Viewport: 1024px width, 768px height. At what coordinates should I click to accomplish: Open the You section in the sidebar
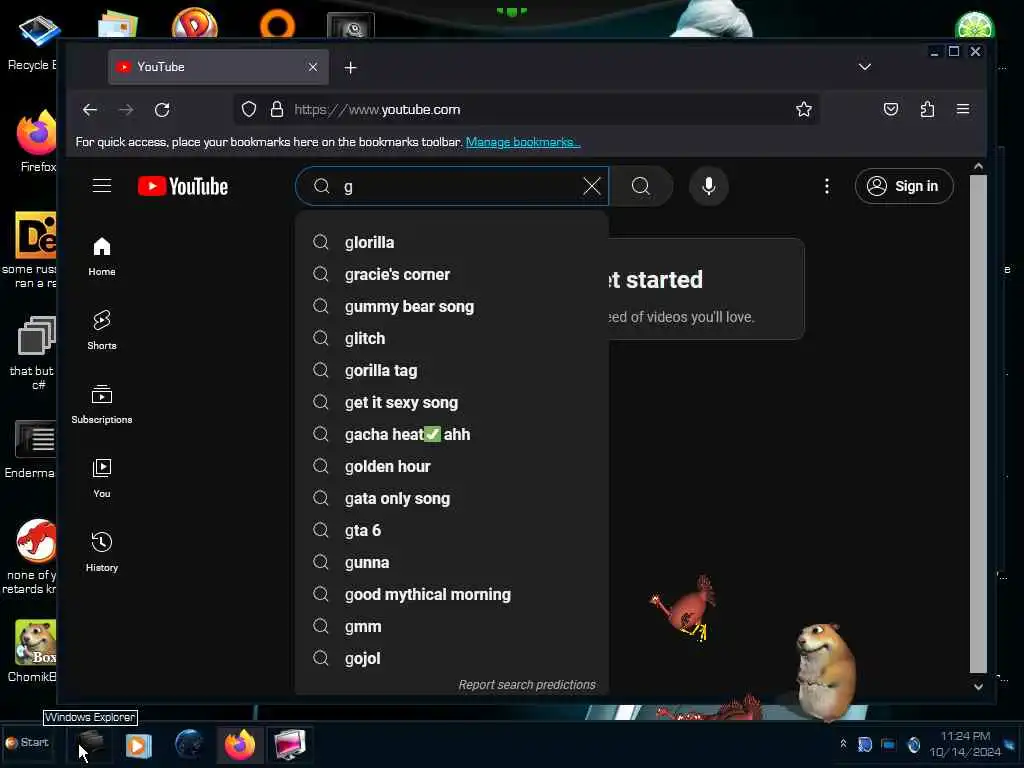pyautogui.click(x=102, y=478)
